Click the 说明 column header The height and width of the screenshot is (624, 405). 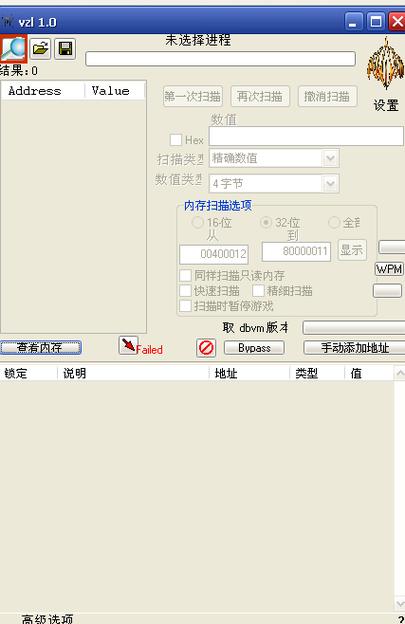tap(133, 373)
